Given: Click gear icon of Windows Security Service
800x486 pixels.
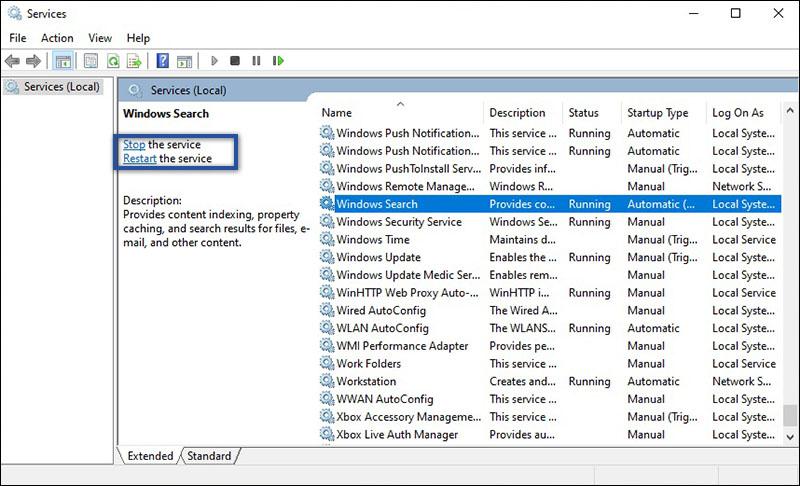Looking at the screenshot, I should [x=327, y=221].
